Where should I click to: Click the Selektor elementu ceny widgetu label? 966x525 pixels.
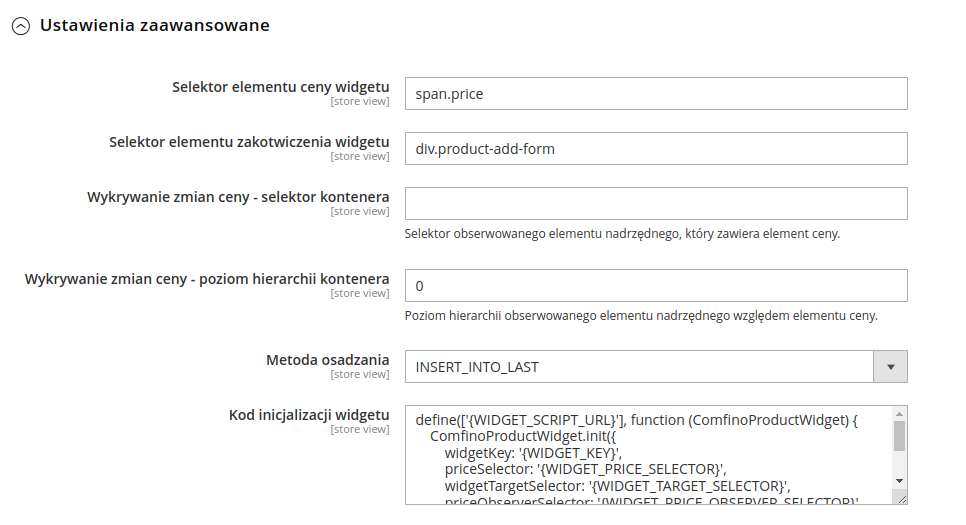pos(281,87)
